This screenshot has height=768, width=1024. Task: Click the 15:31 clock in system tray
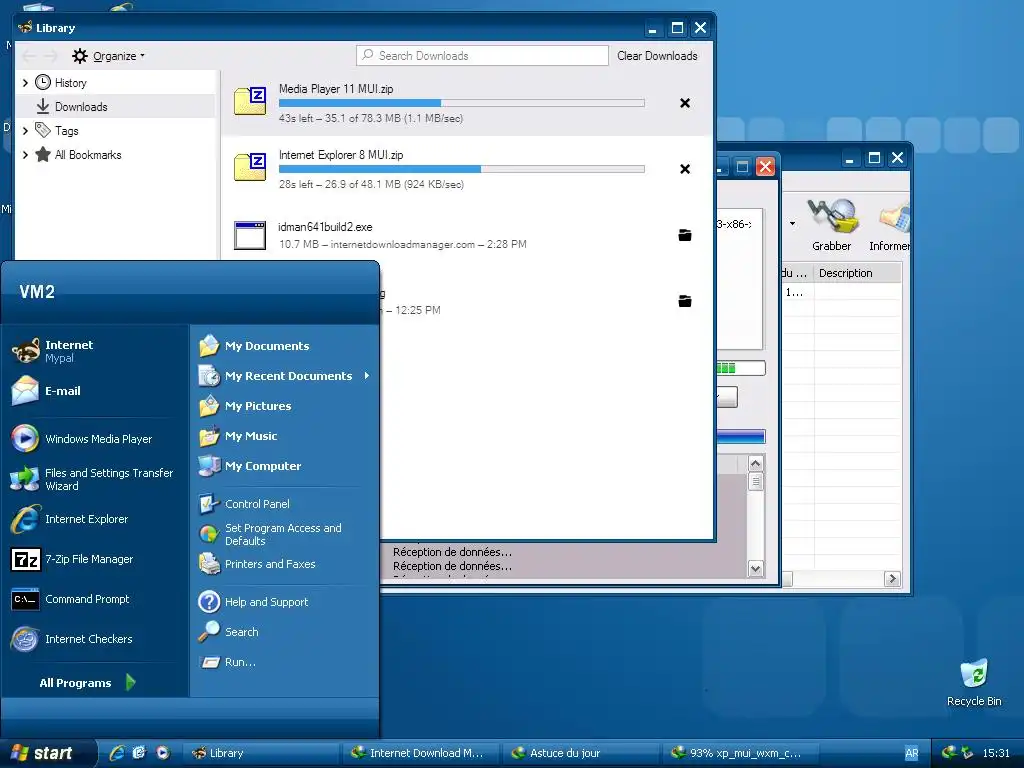point(996,753)
